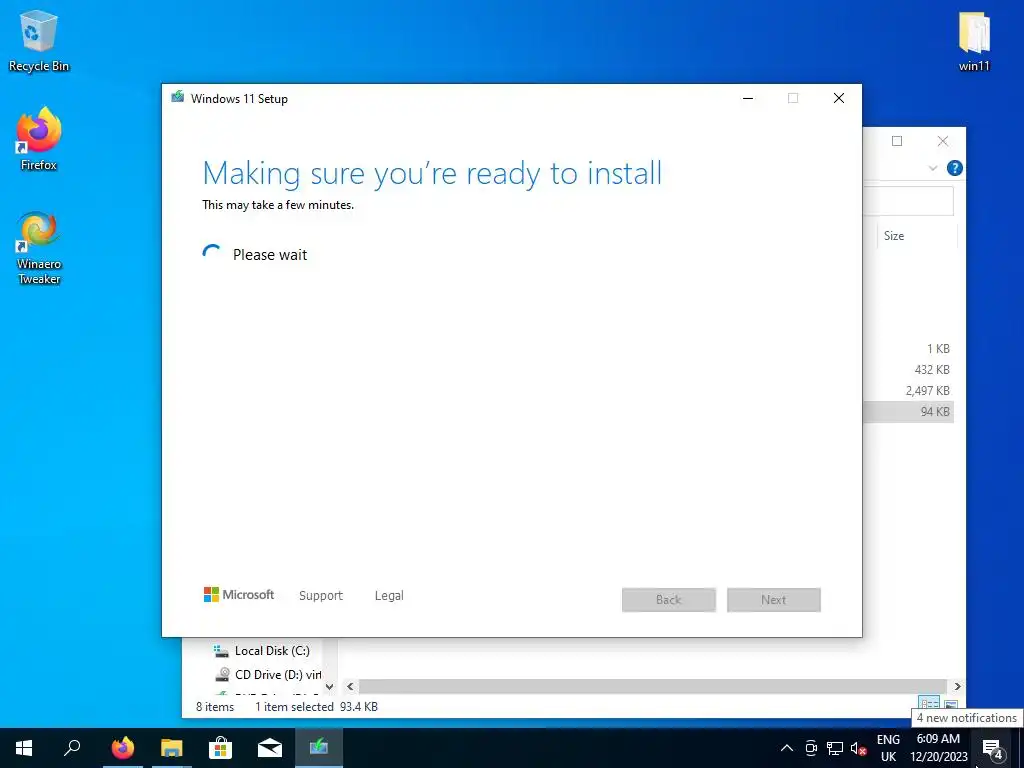Minimize the Windows 11 Setup window
1024x768 pixels.
pos(748,98)
